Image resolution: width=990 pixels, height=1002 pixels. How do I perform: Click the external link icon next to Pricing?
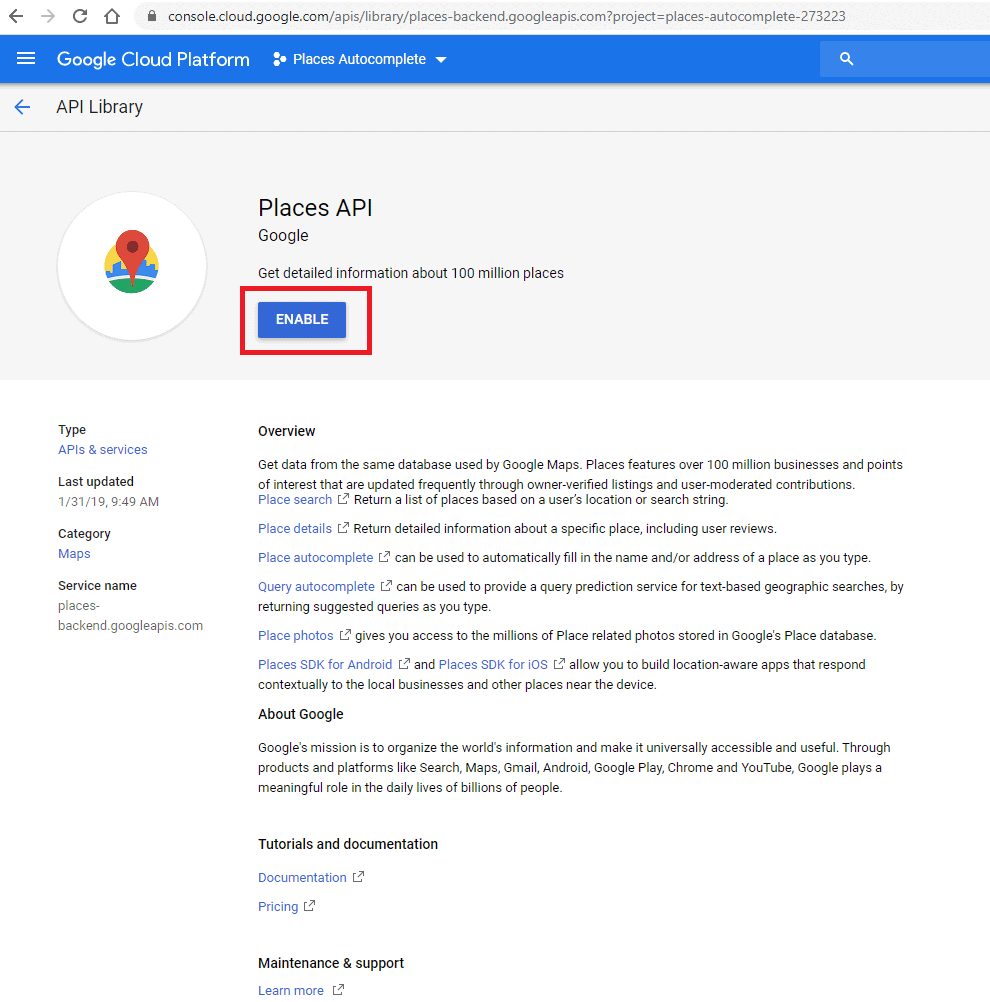coord(311,906)
